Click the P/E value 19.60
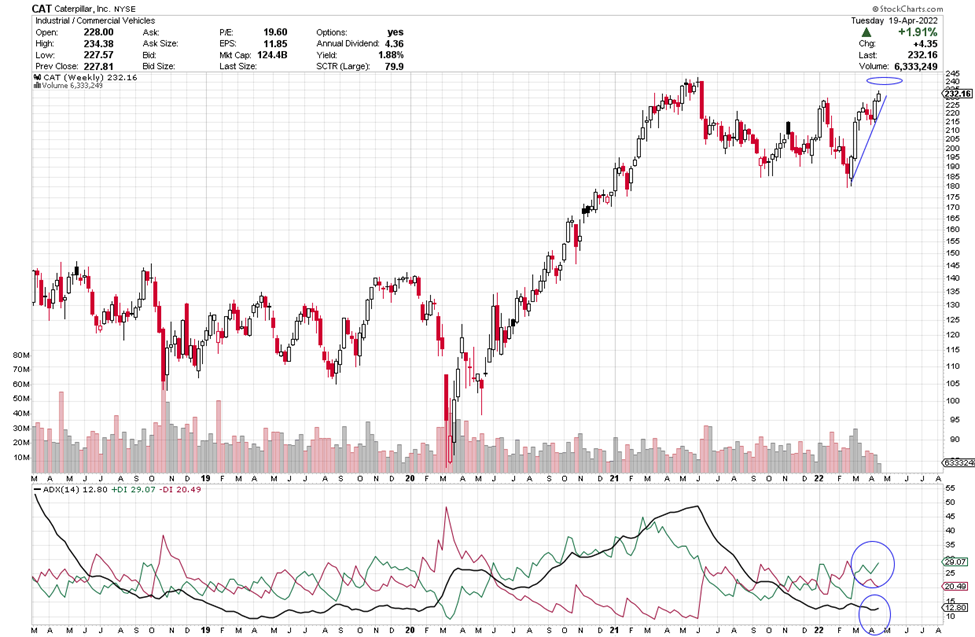The image size is (975, 637). (x=275, y=32)
